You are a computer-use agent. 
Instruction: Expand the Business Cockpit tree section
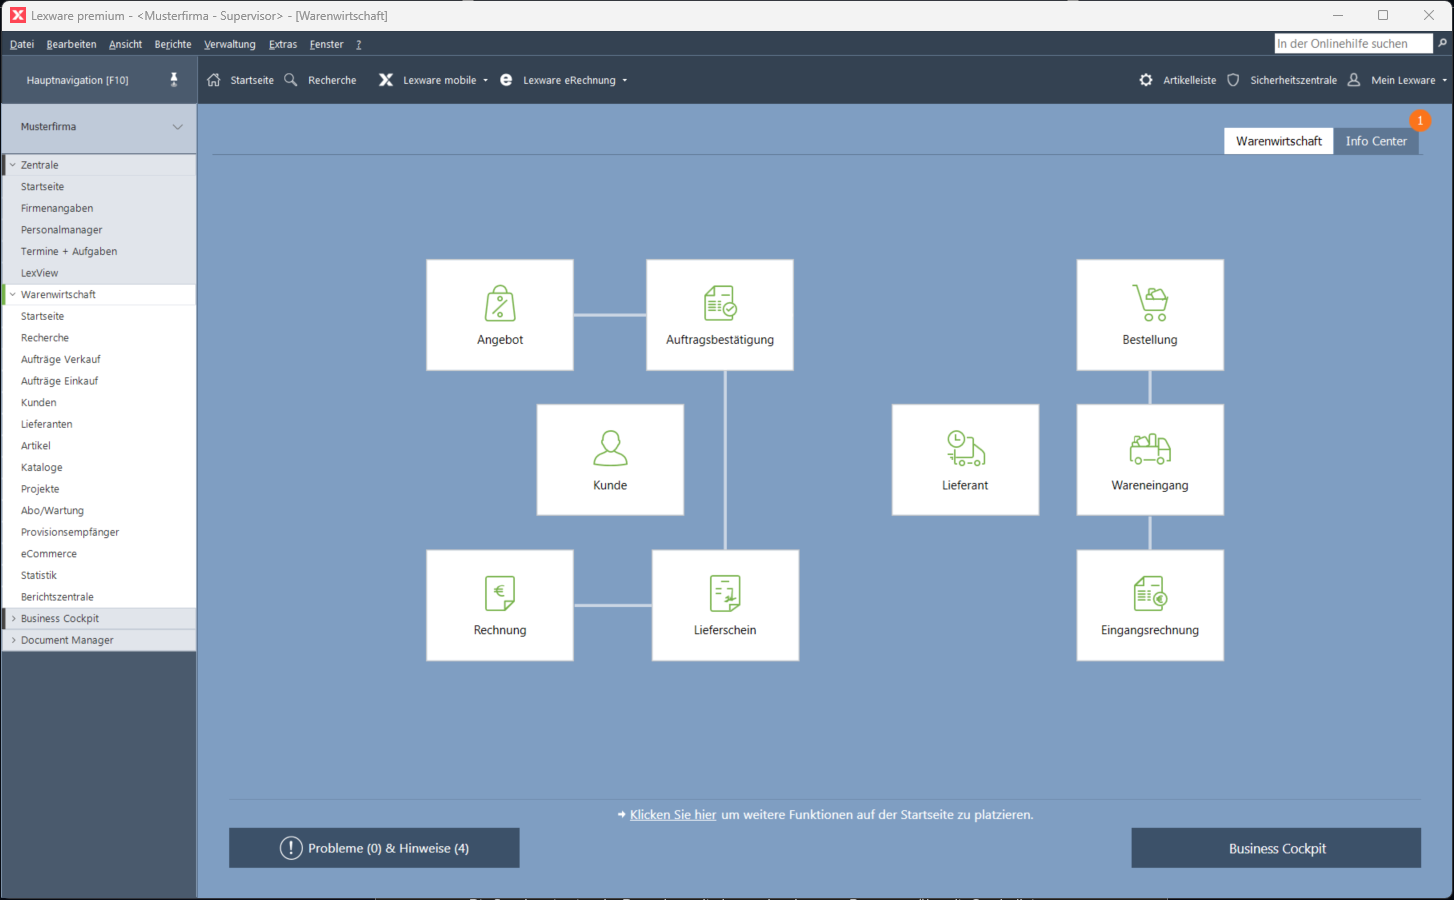point(13,619)
